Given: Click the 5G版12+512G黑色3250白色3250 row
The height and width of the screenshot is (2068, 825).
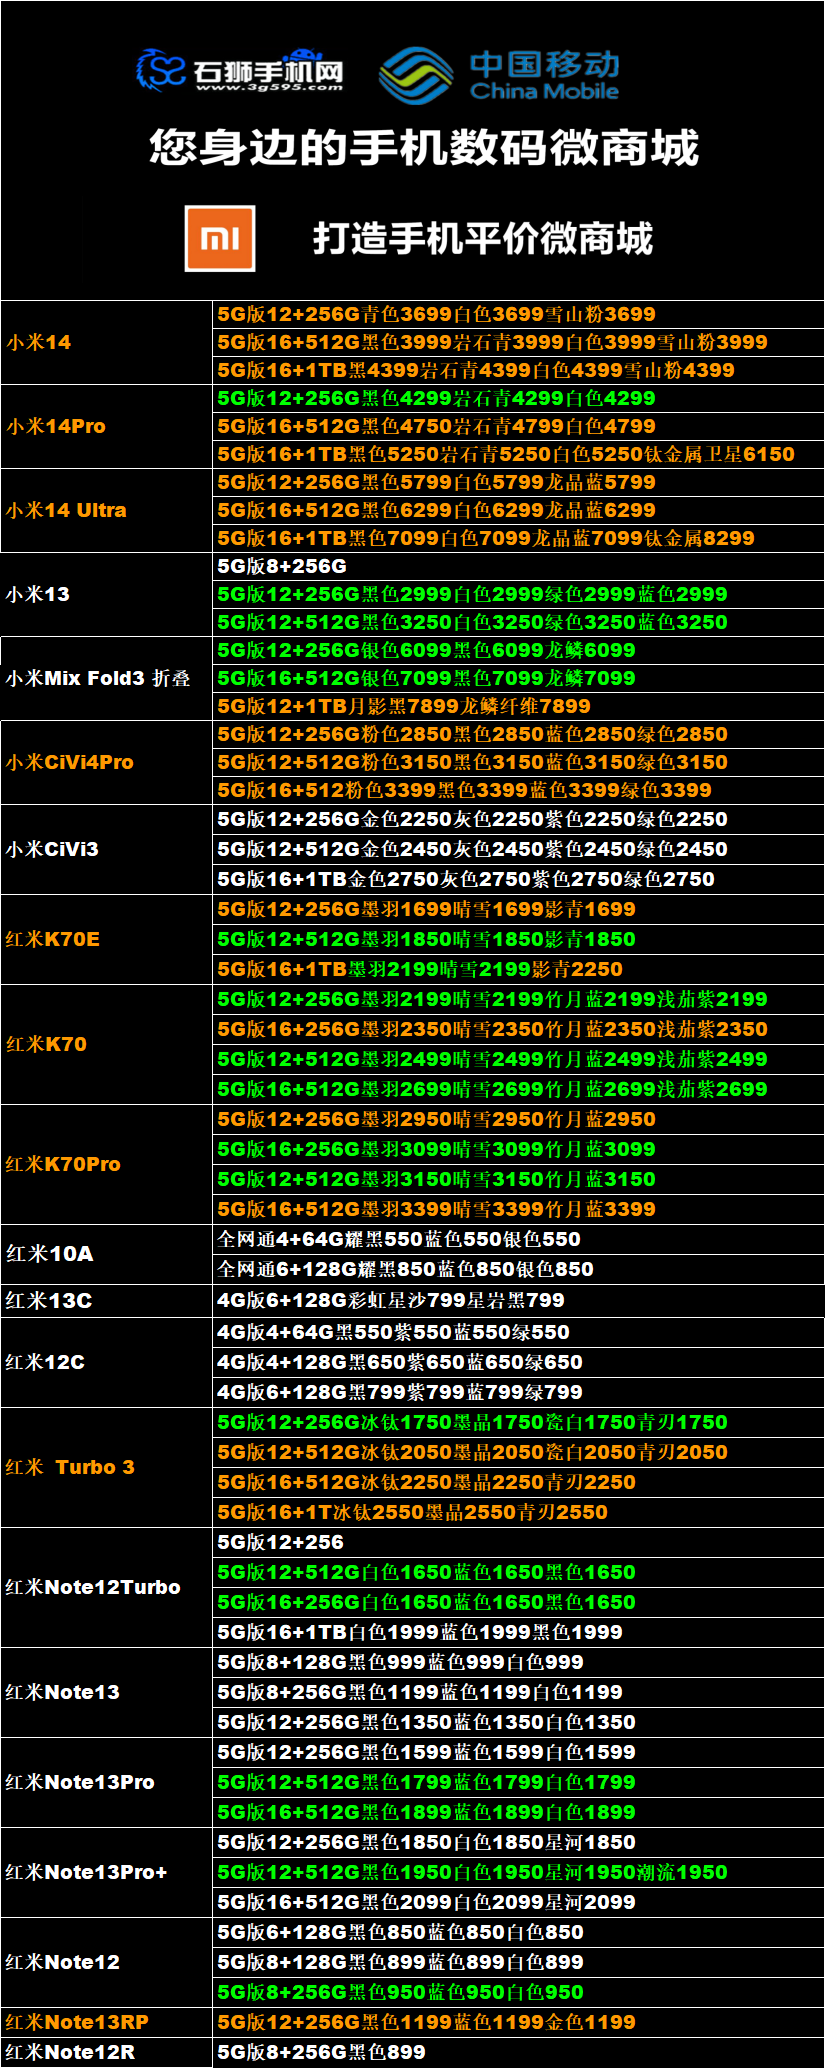Looking at the screenshot, I should point(519,622).
